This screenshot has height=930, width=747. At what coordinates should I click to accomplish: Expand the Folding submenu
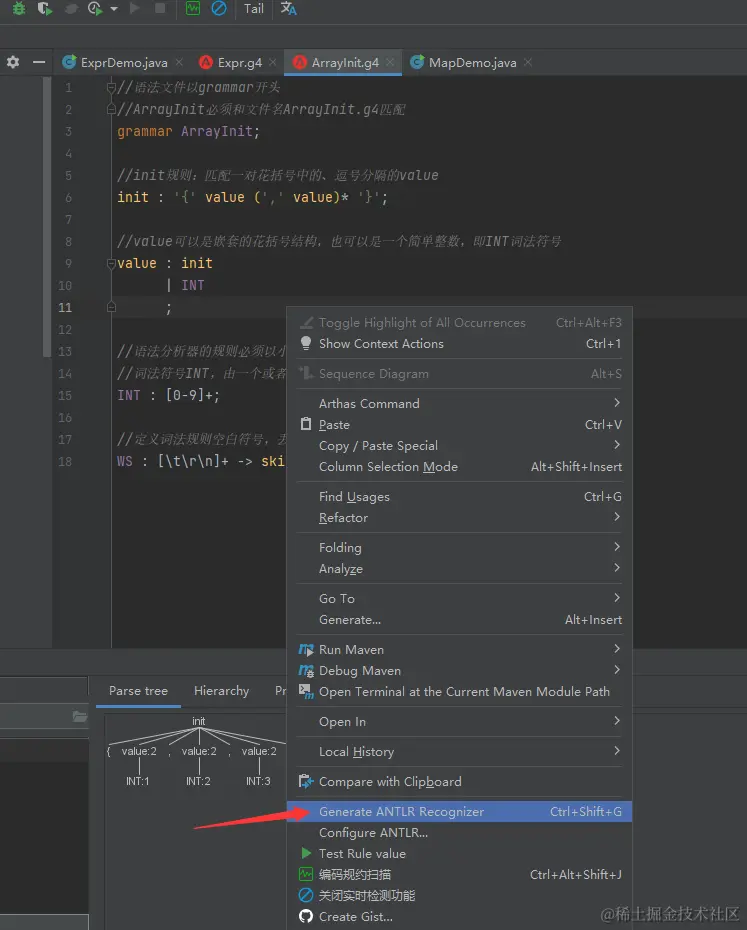click(x=459, y=547)
